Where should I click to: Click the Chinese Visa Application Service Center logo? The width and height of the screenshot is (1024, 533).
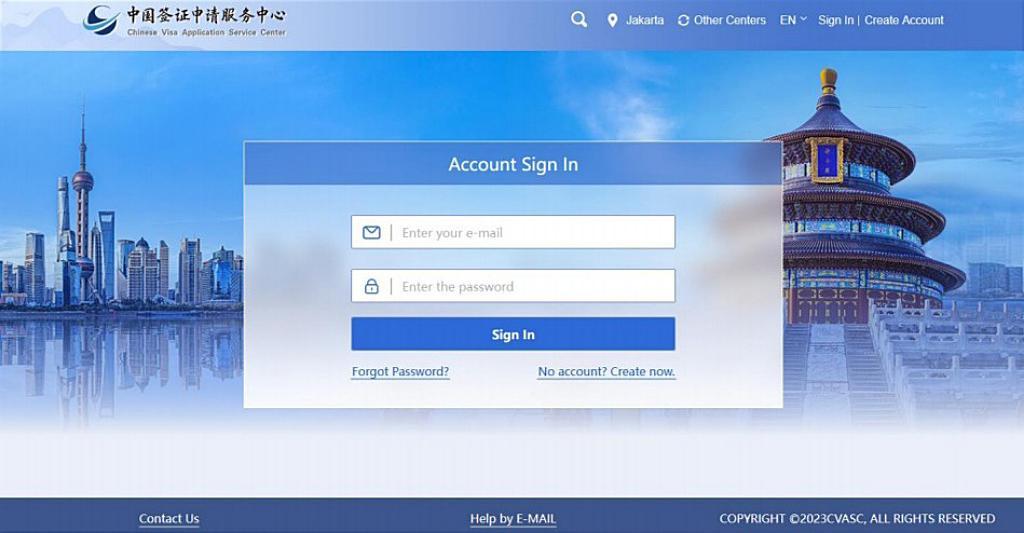[x=185, y=21]
